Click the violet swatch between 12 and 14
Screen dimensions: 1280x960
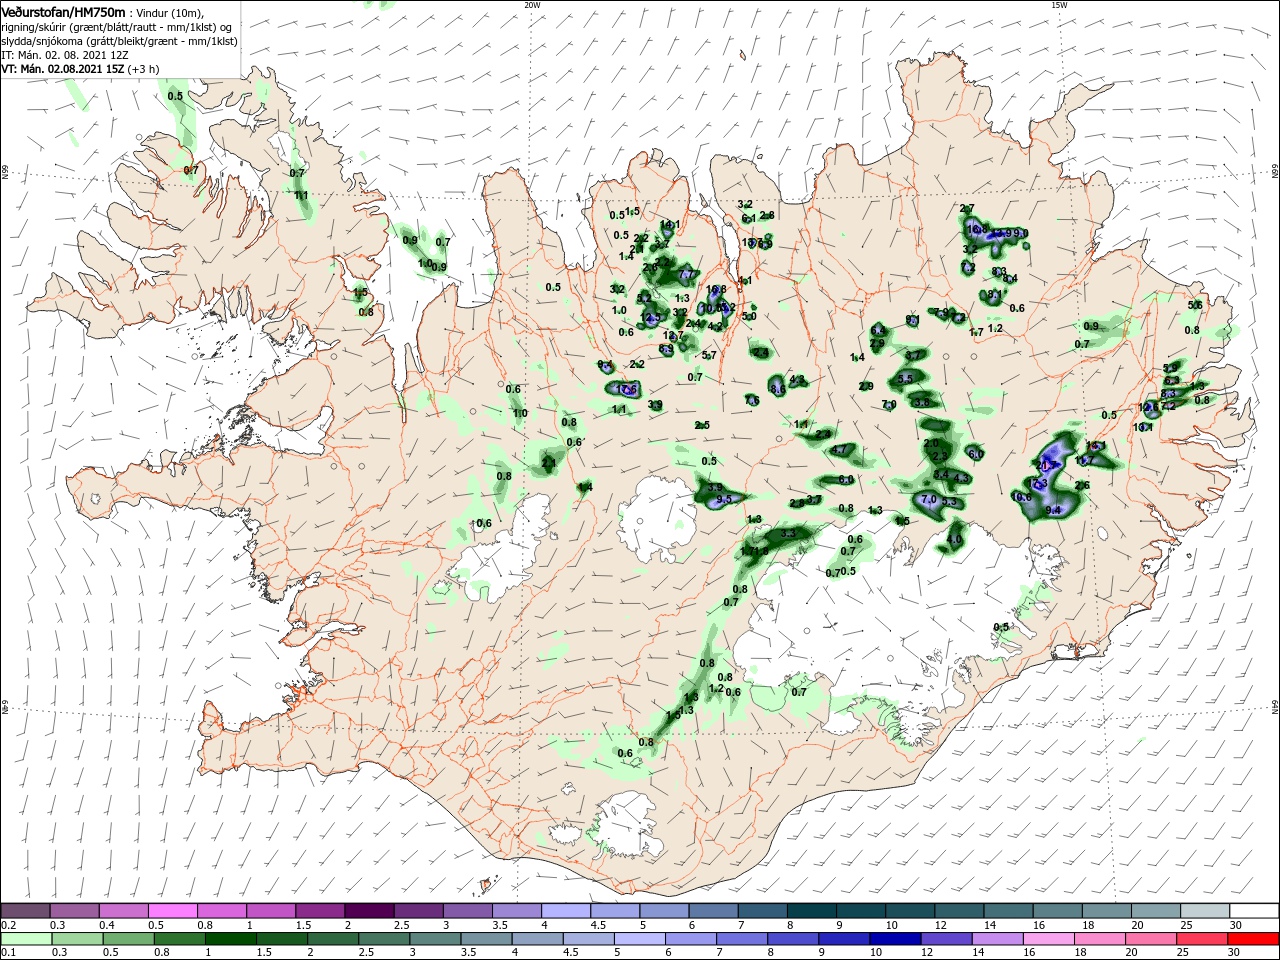point(945,939)
